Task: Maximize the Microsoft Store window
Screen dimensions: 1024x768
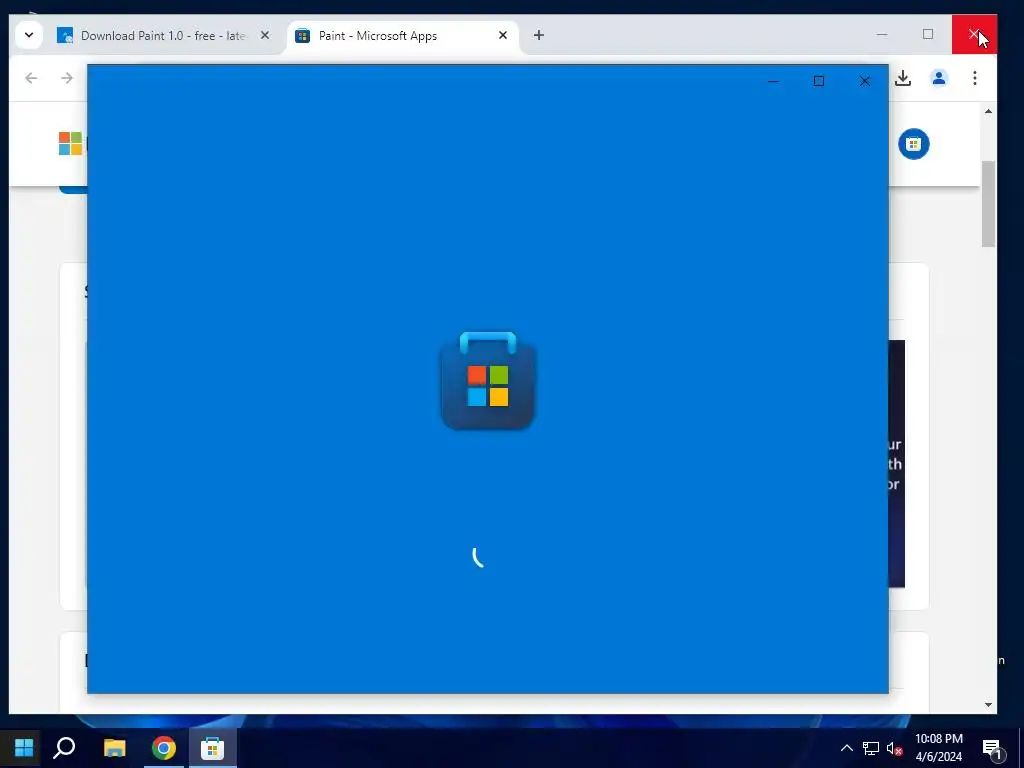Action: 819,81
